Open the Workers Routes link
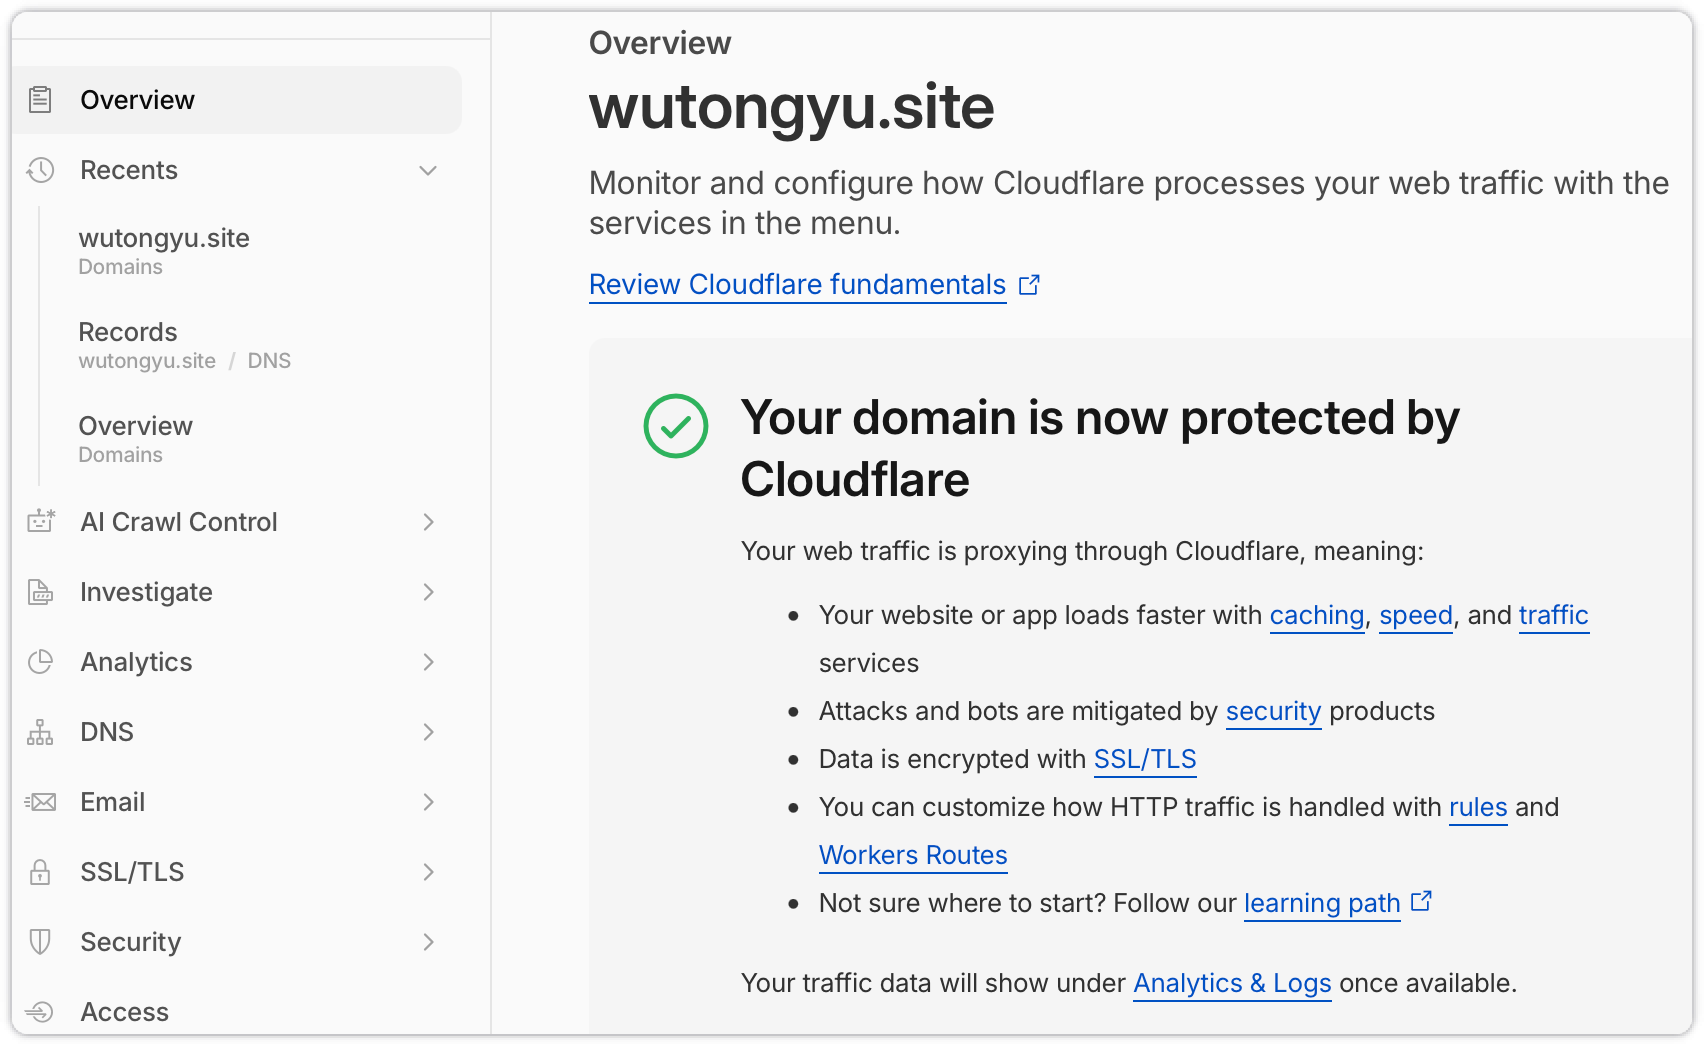This screenshot has width=1704, height=1046. click(913, 855)
